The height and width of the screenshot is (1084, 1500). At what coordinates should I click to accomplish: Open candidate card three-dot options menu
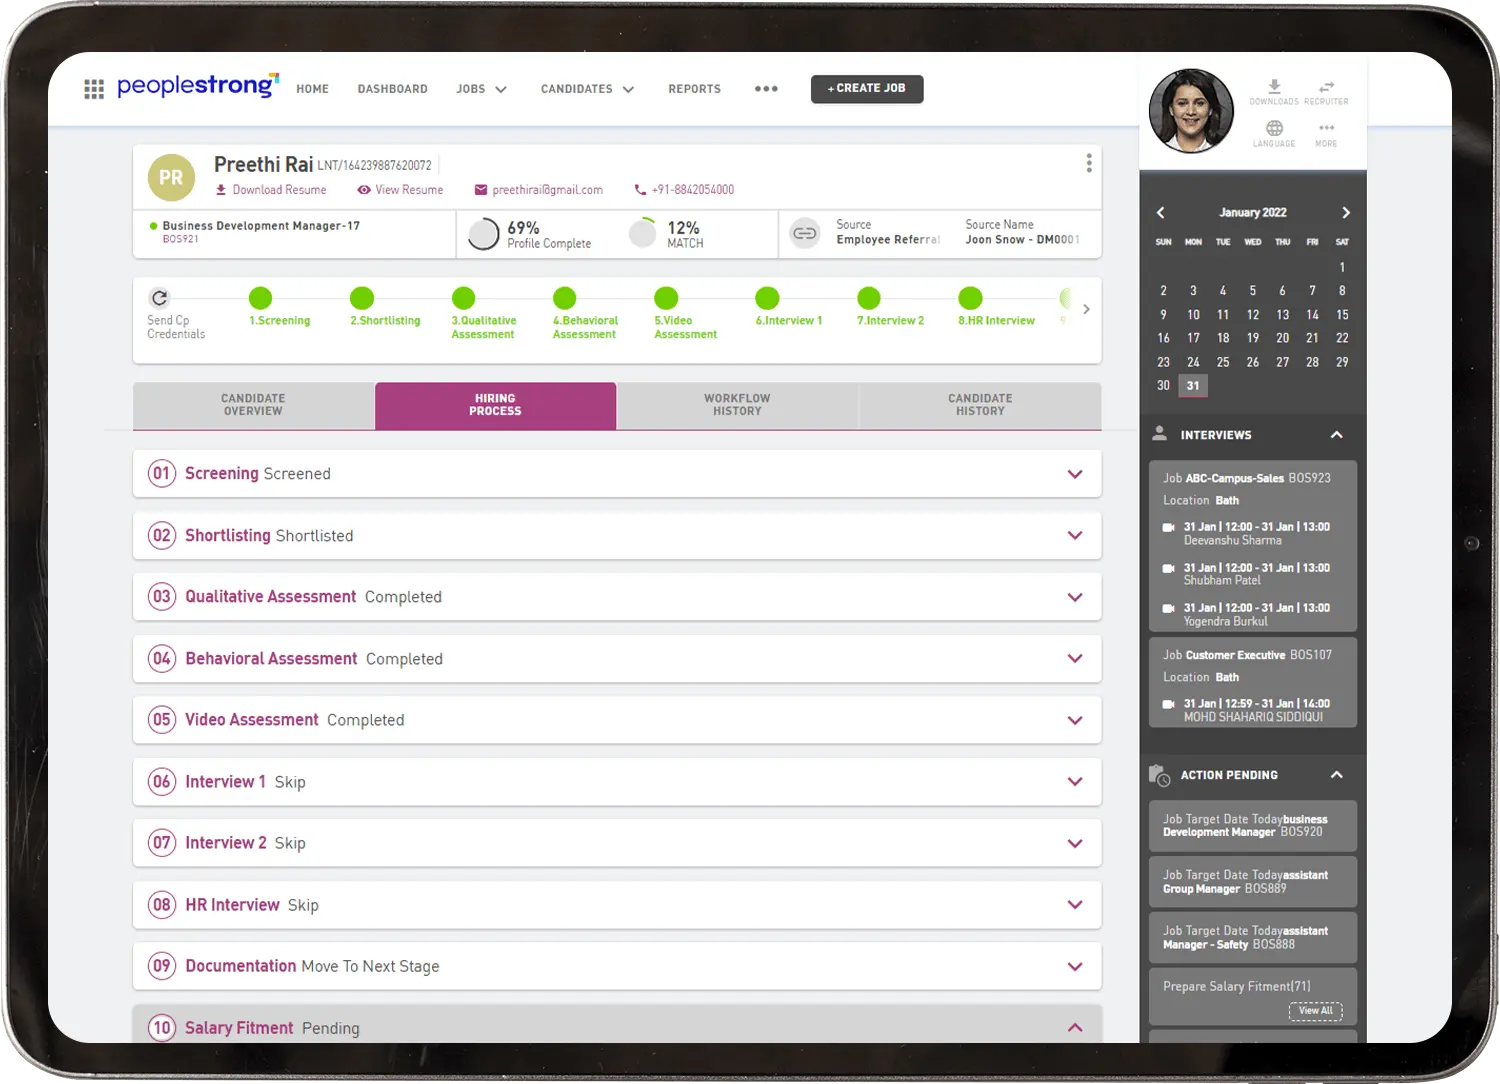1088,164
